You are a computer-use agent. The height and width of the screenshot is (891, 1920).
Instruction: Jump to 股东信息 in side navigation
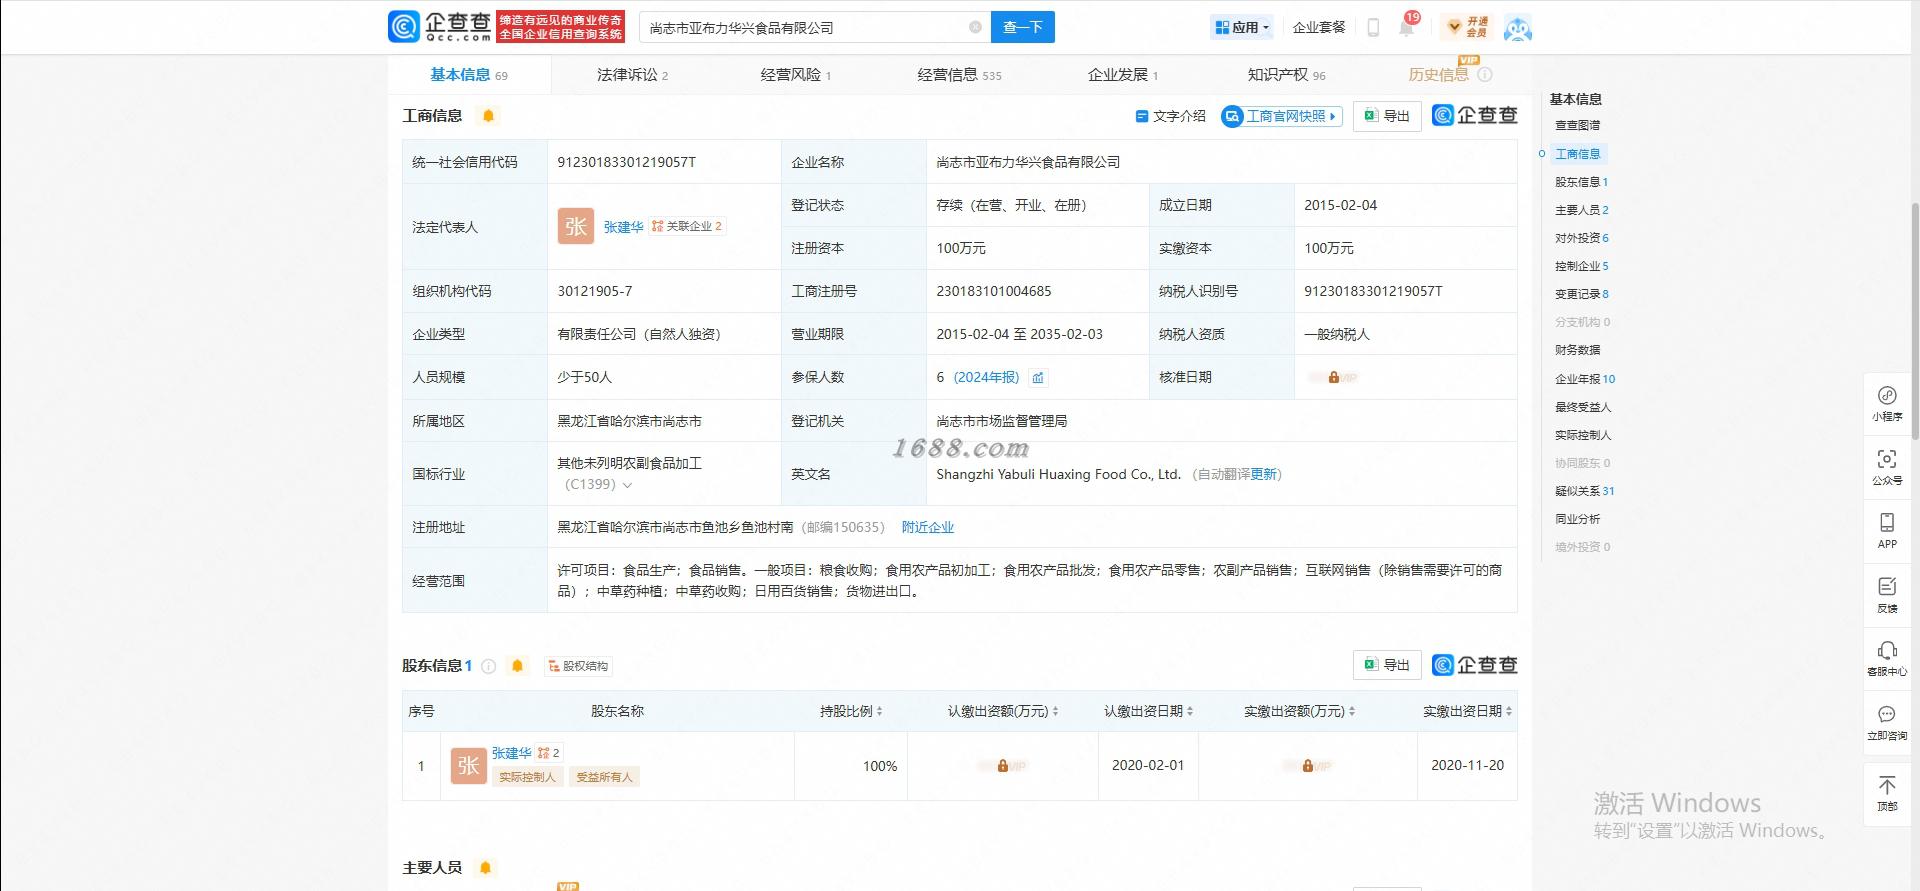[x=1581, y=182]
